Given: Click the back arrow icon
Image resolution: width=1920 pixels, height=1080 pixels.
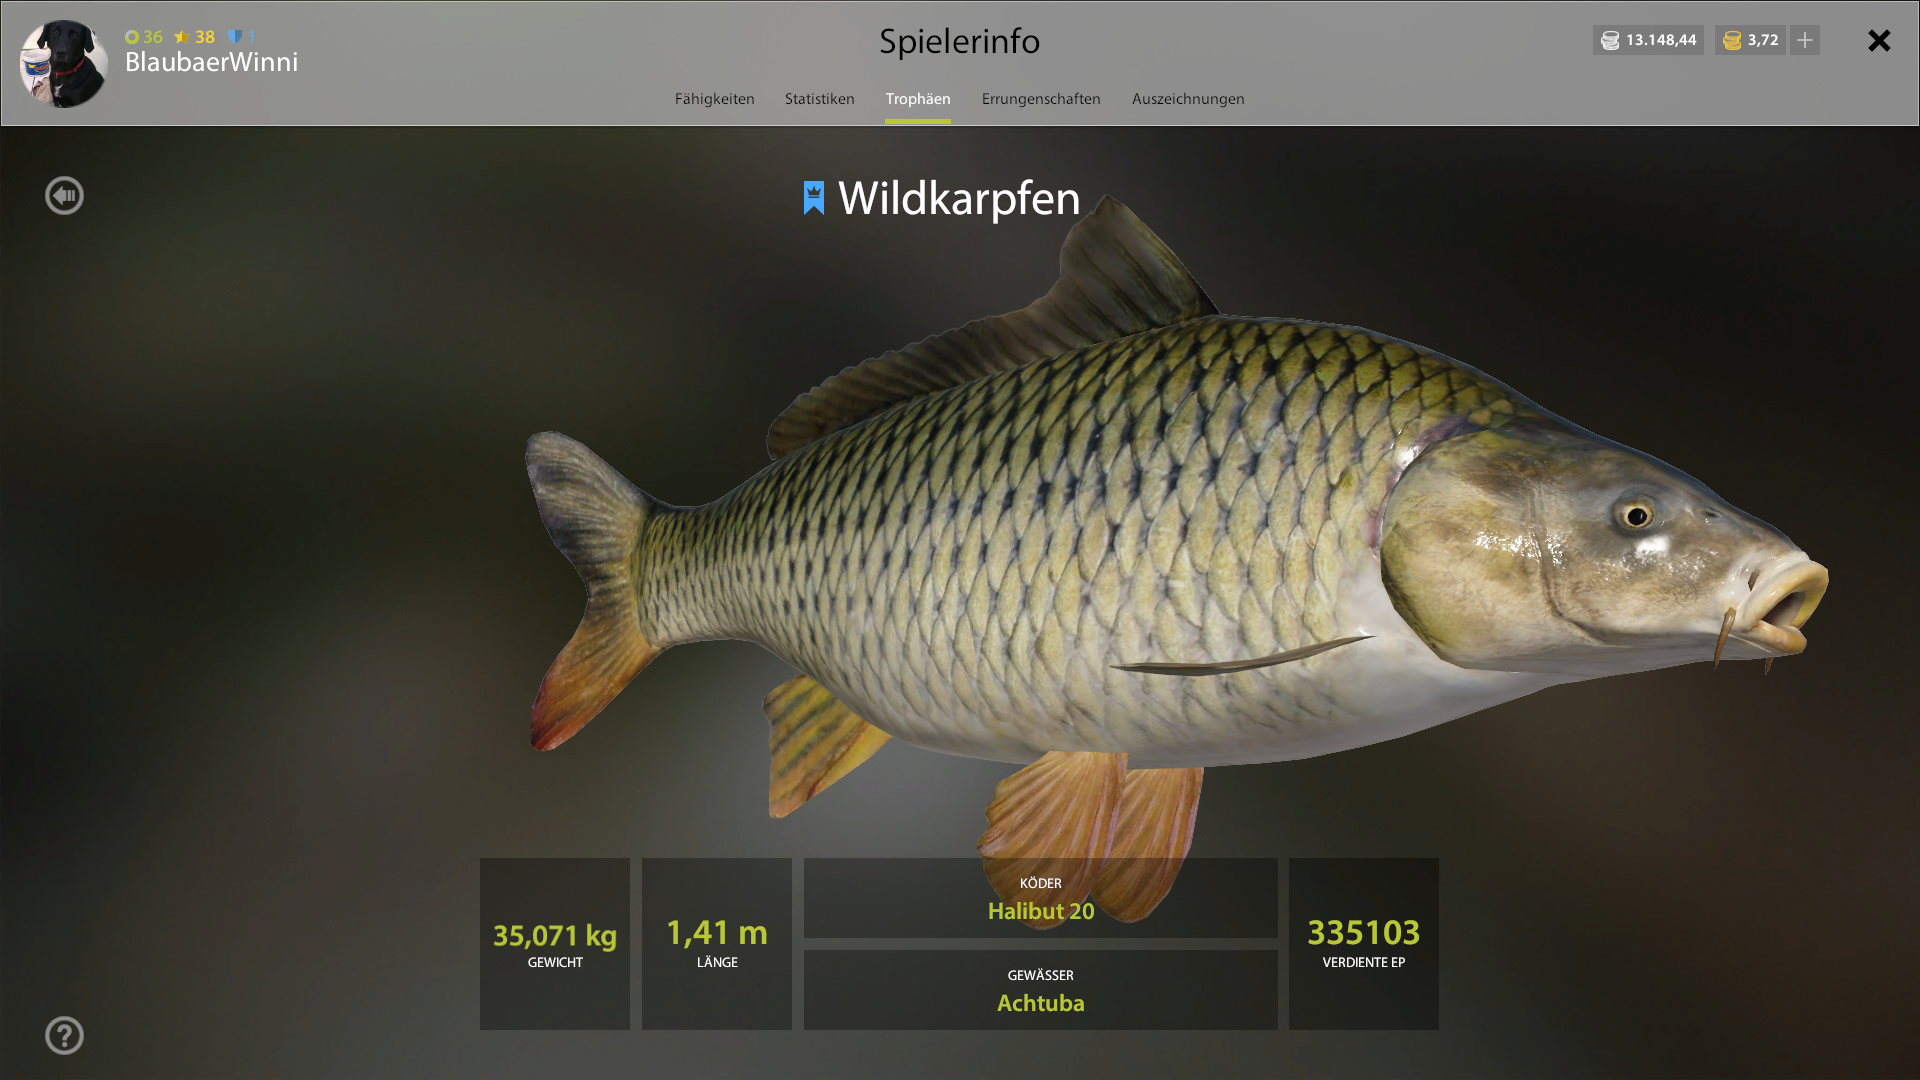Looking at the screenshot, I should (64, 195).
